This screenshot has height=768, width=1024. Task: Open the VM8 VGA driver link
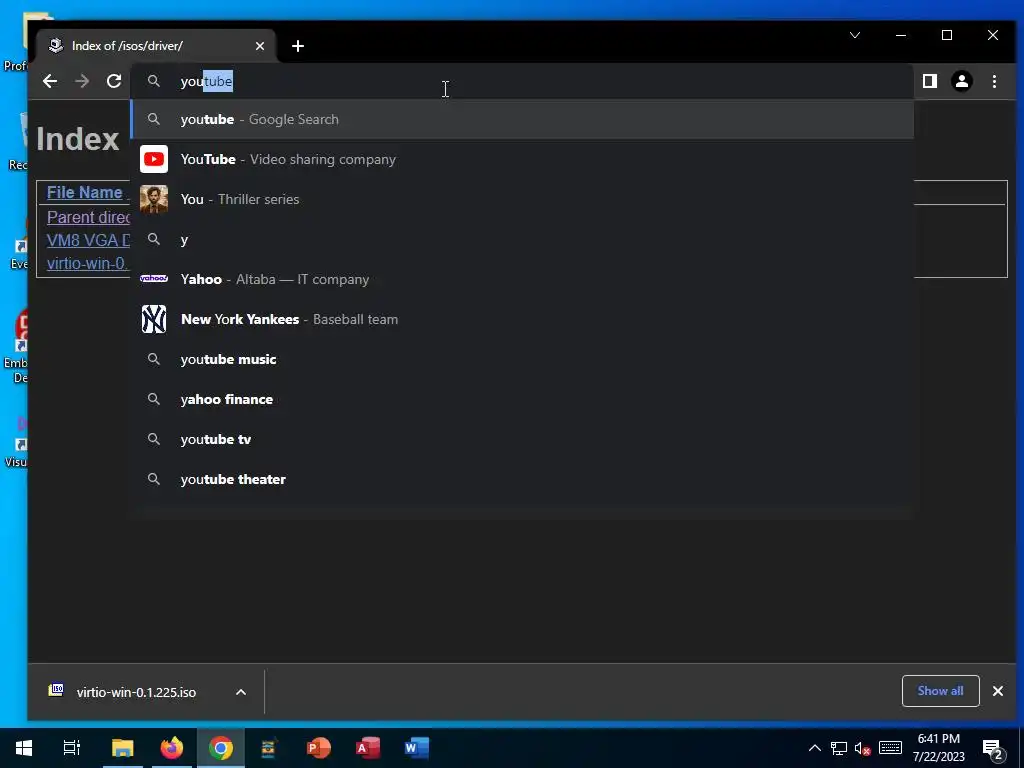pos(88,240)
